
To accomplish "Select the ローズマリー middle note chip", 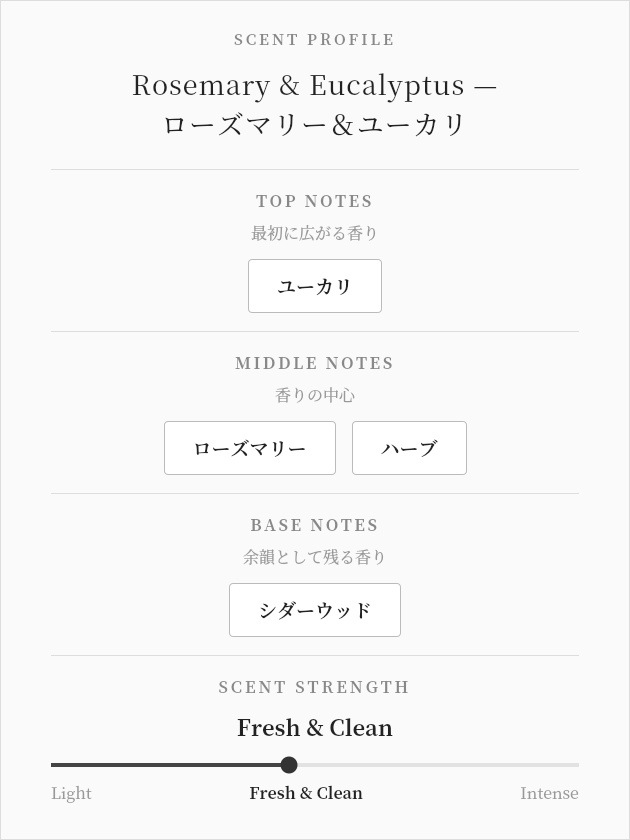I will pyautogui.click(x=250, y=448).
